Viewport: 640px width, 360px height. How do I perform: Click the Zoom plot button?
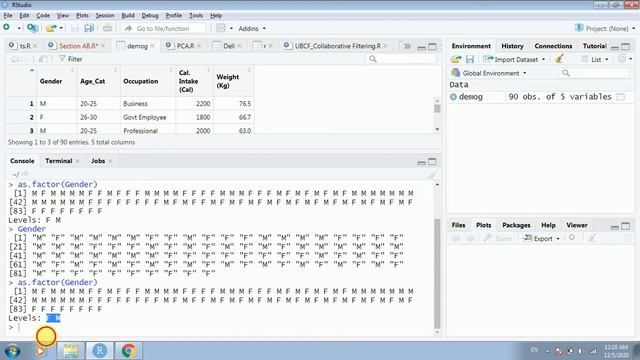(x=497, y=238)
